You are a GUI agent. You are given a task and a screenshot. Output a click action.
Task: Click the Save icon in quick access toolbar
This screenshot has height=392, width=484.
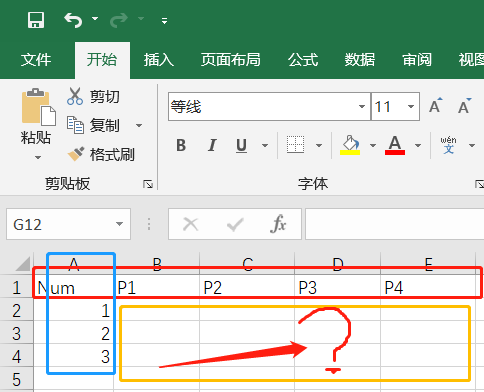36,20
